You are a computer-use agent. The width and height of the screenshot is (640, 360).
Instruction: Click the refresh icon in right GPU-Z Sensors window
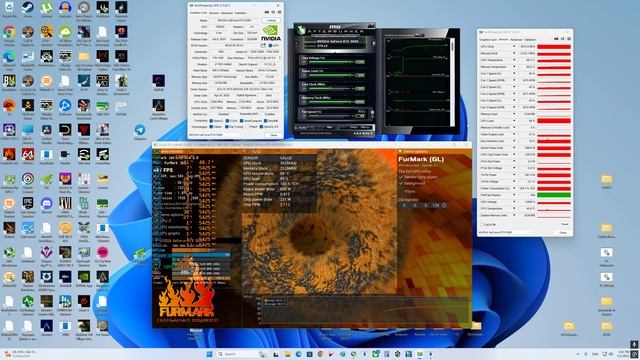[563, 39]
